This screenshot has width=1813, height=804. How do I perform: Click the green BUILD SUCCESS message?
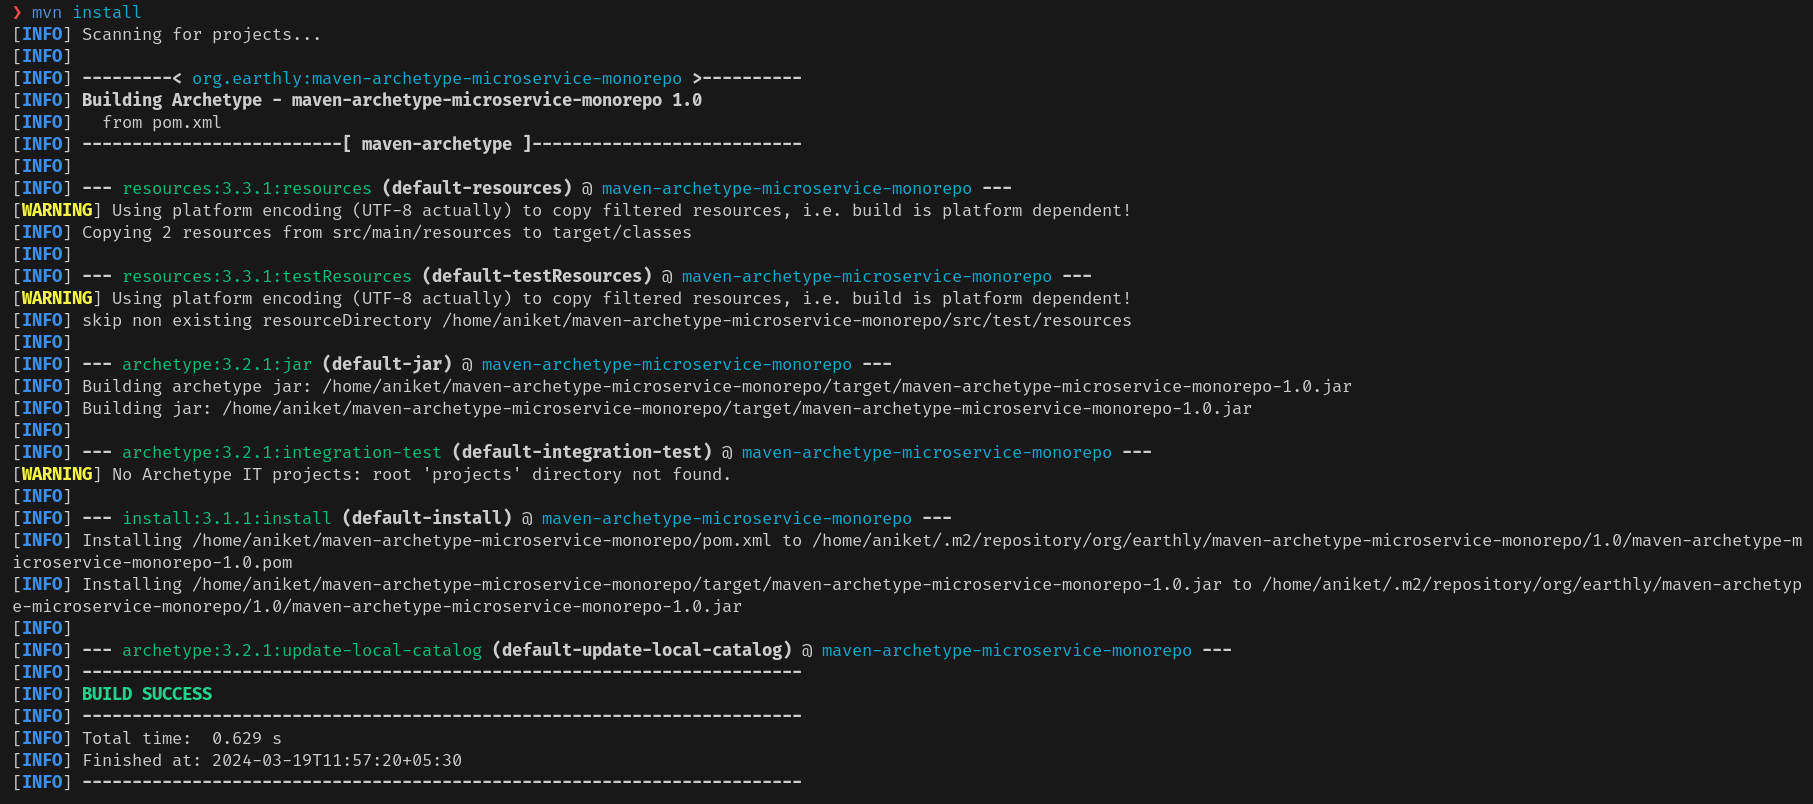pos(147,694)
